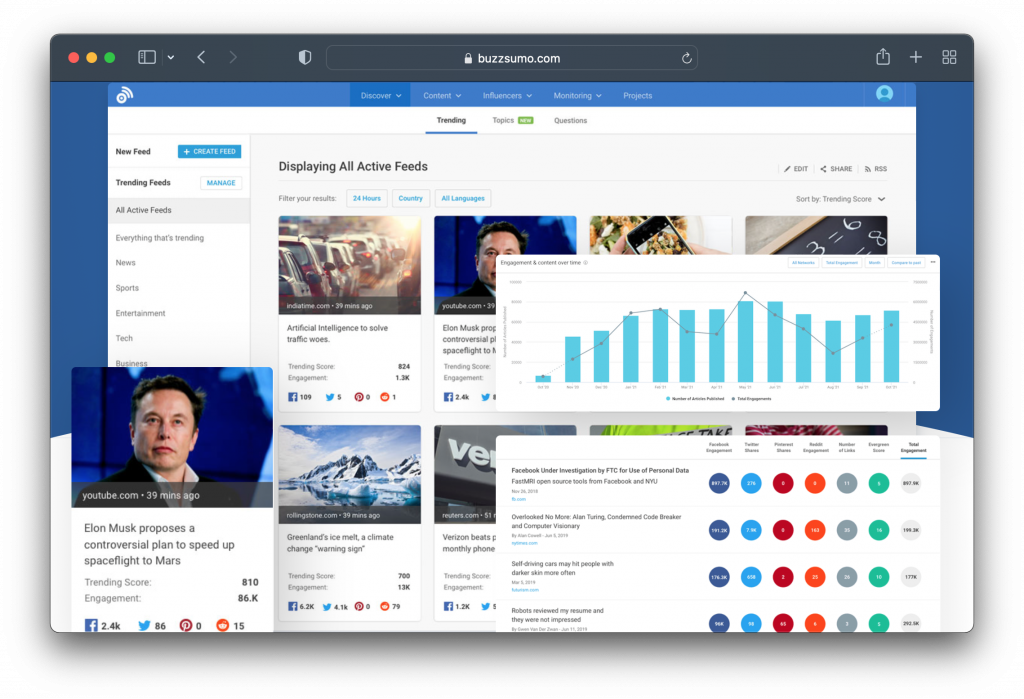Click the Share button

[x=836, y=169]
